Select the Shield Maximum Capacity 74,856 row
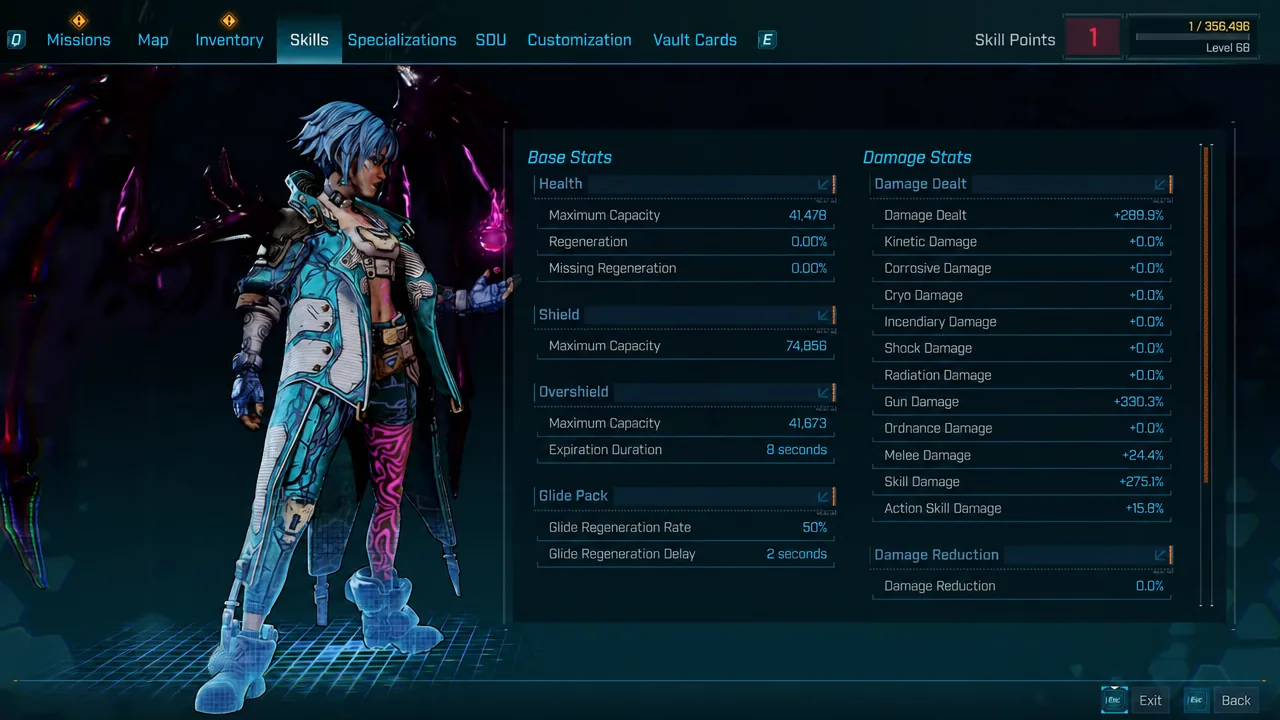 (x=686, y=346)
